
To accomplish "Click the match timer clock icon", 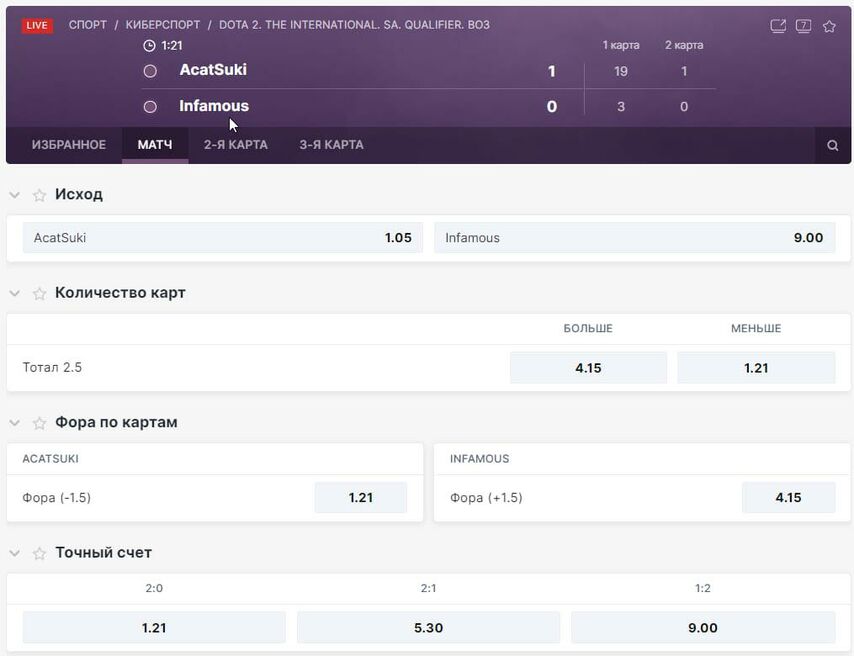I will (149, 46).
